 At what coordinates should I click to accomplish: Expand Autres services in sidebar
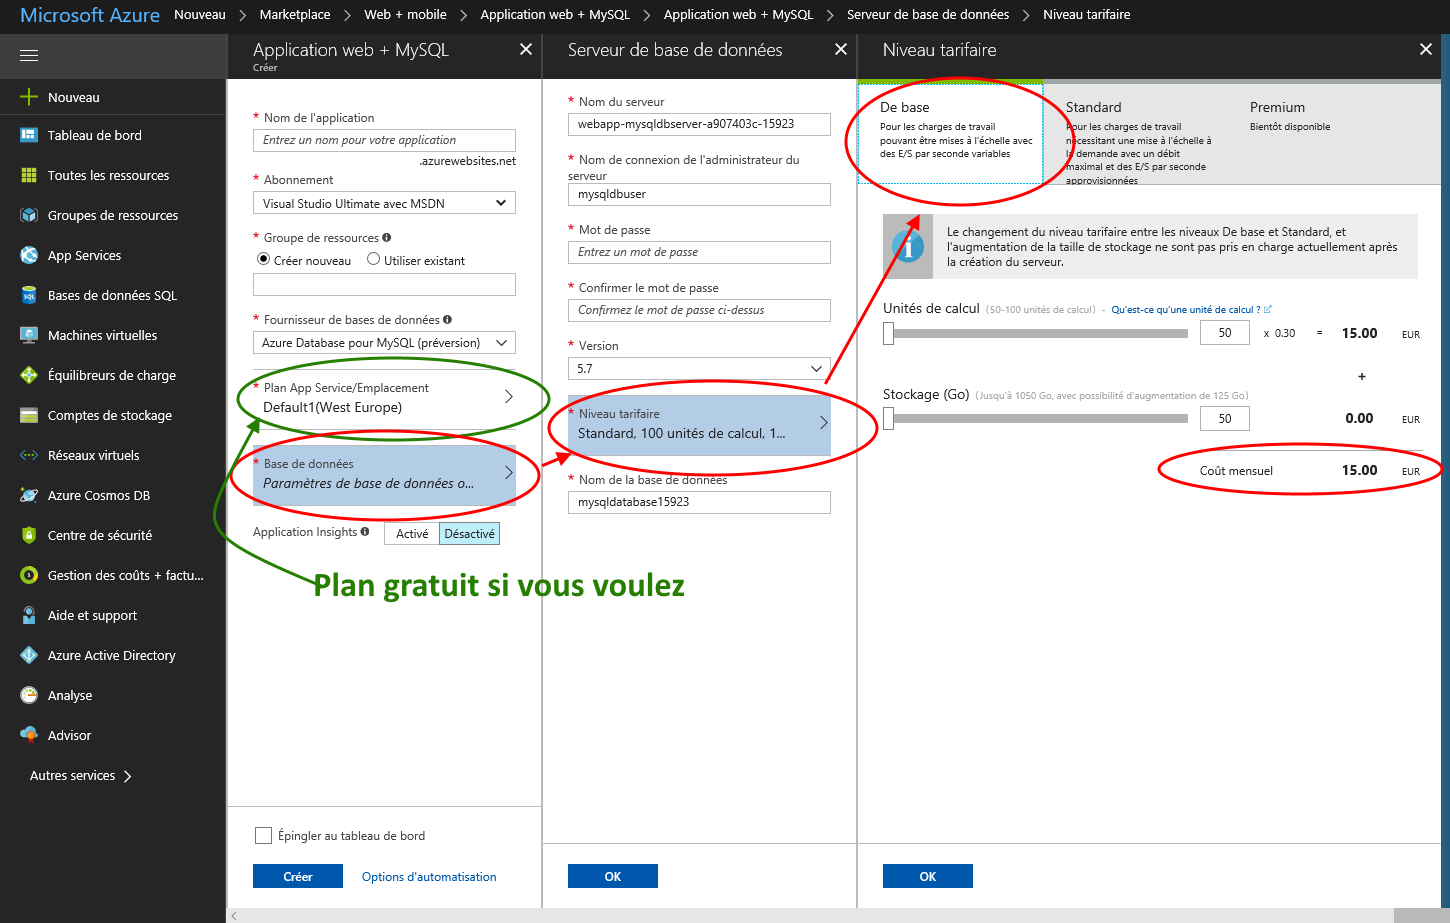point(81,776)
